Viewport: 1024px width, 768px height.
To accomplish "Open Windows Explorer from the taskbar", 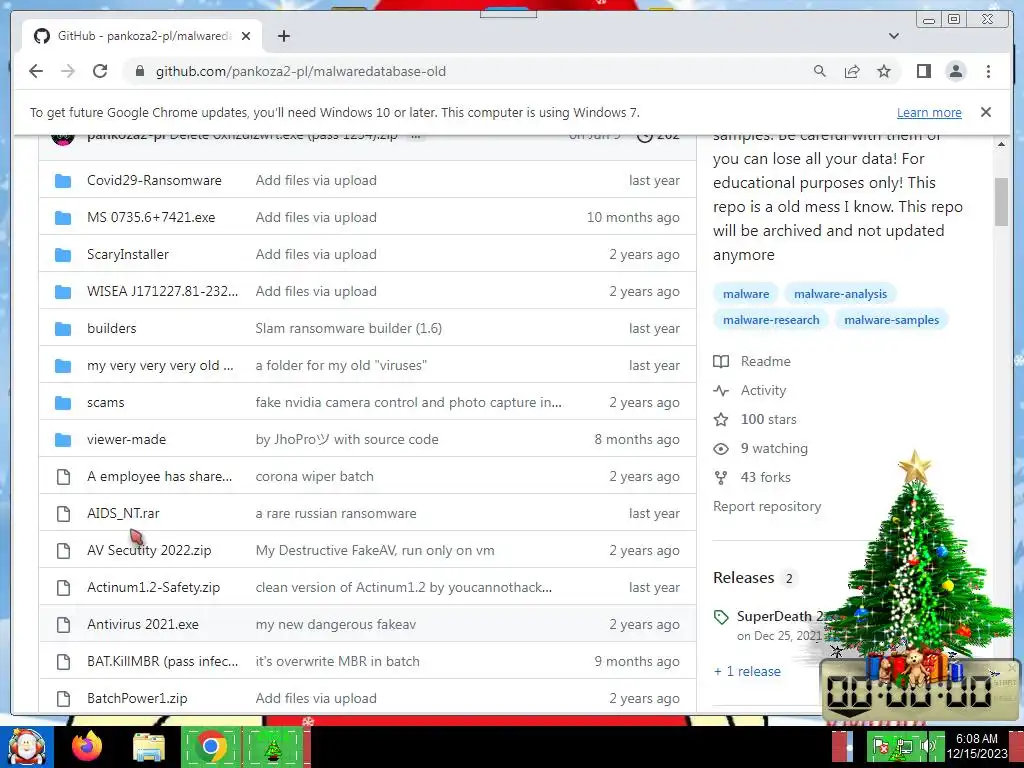I will (149, 747).
